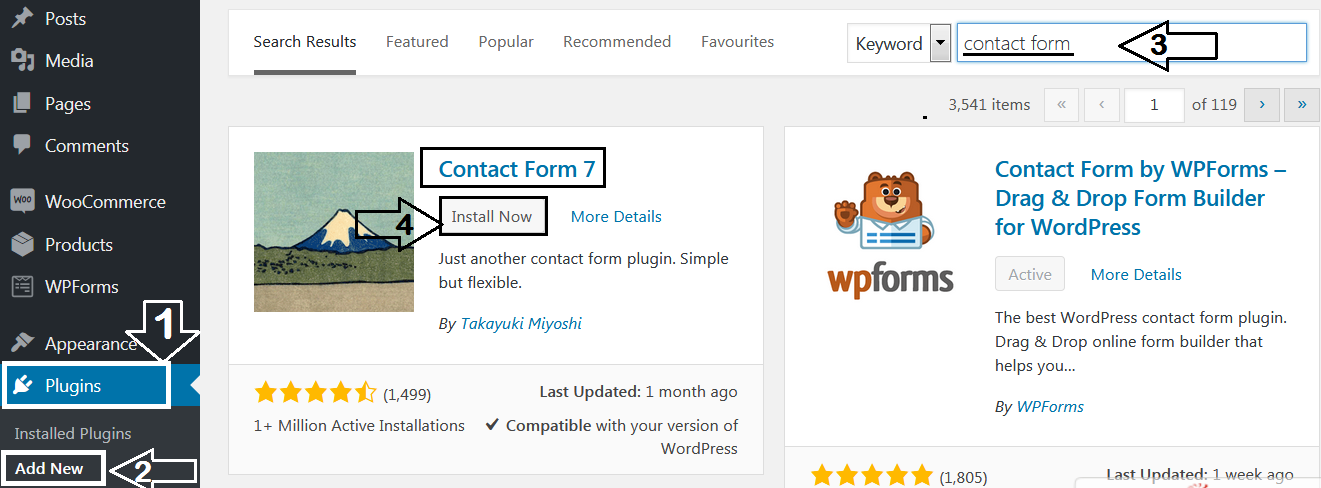Image resolution: width=1321 pixels, height=488 pixels.
Task: Click the Products box icon
Action: (x=22, y=244)
